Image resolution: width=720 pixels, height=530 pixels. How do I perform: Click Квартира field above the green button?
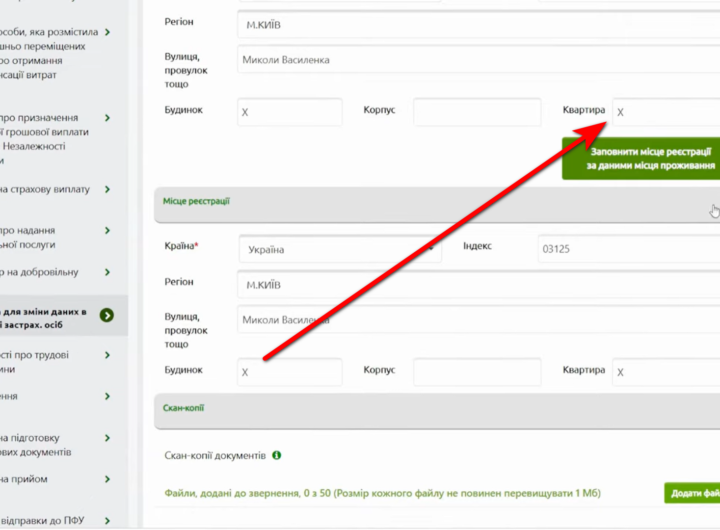(x=665, y=112)
